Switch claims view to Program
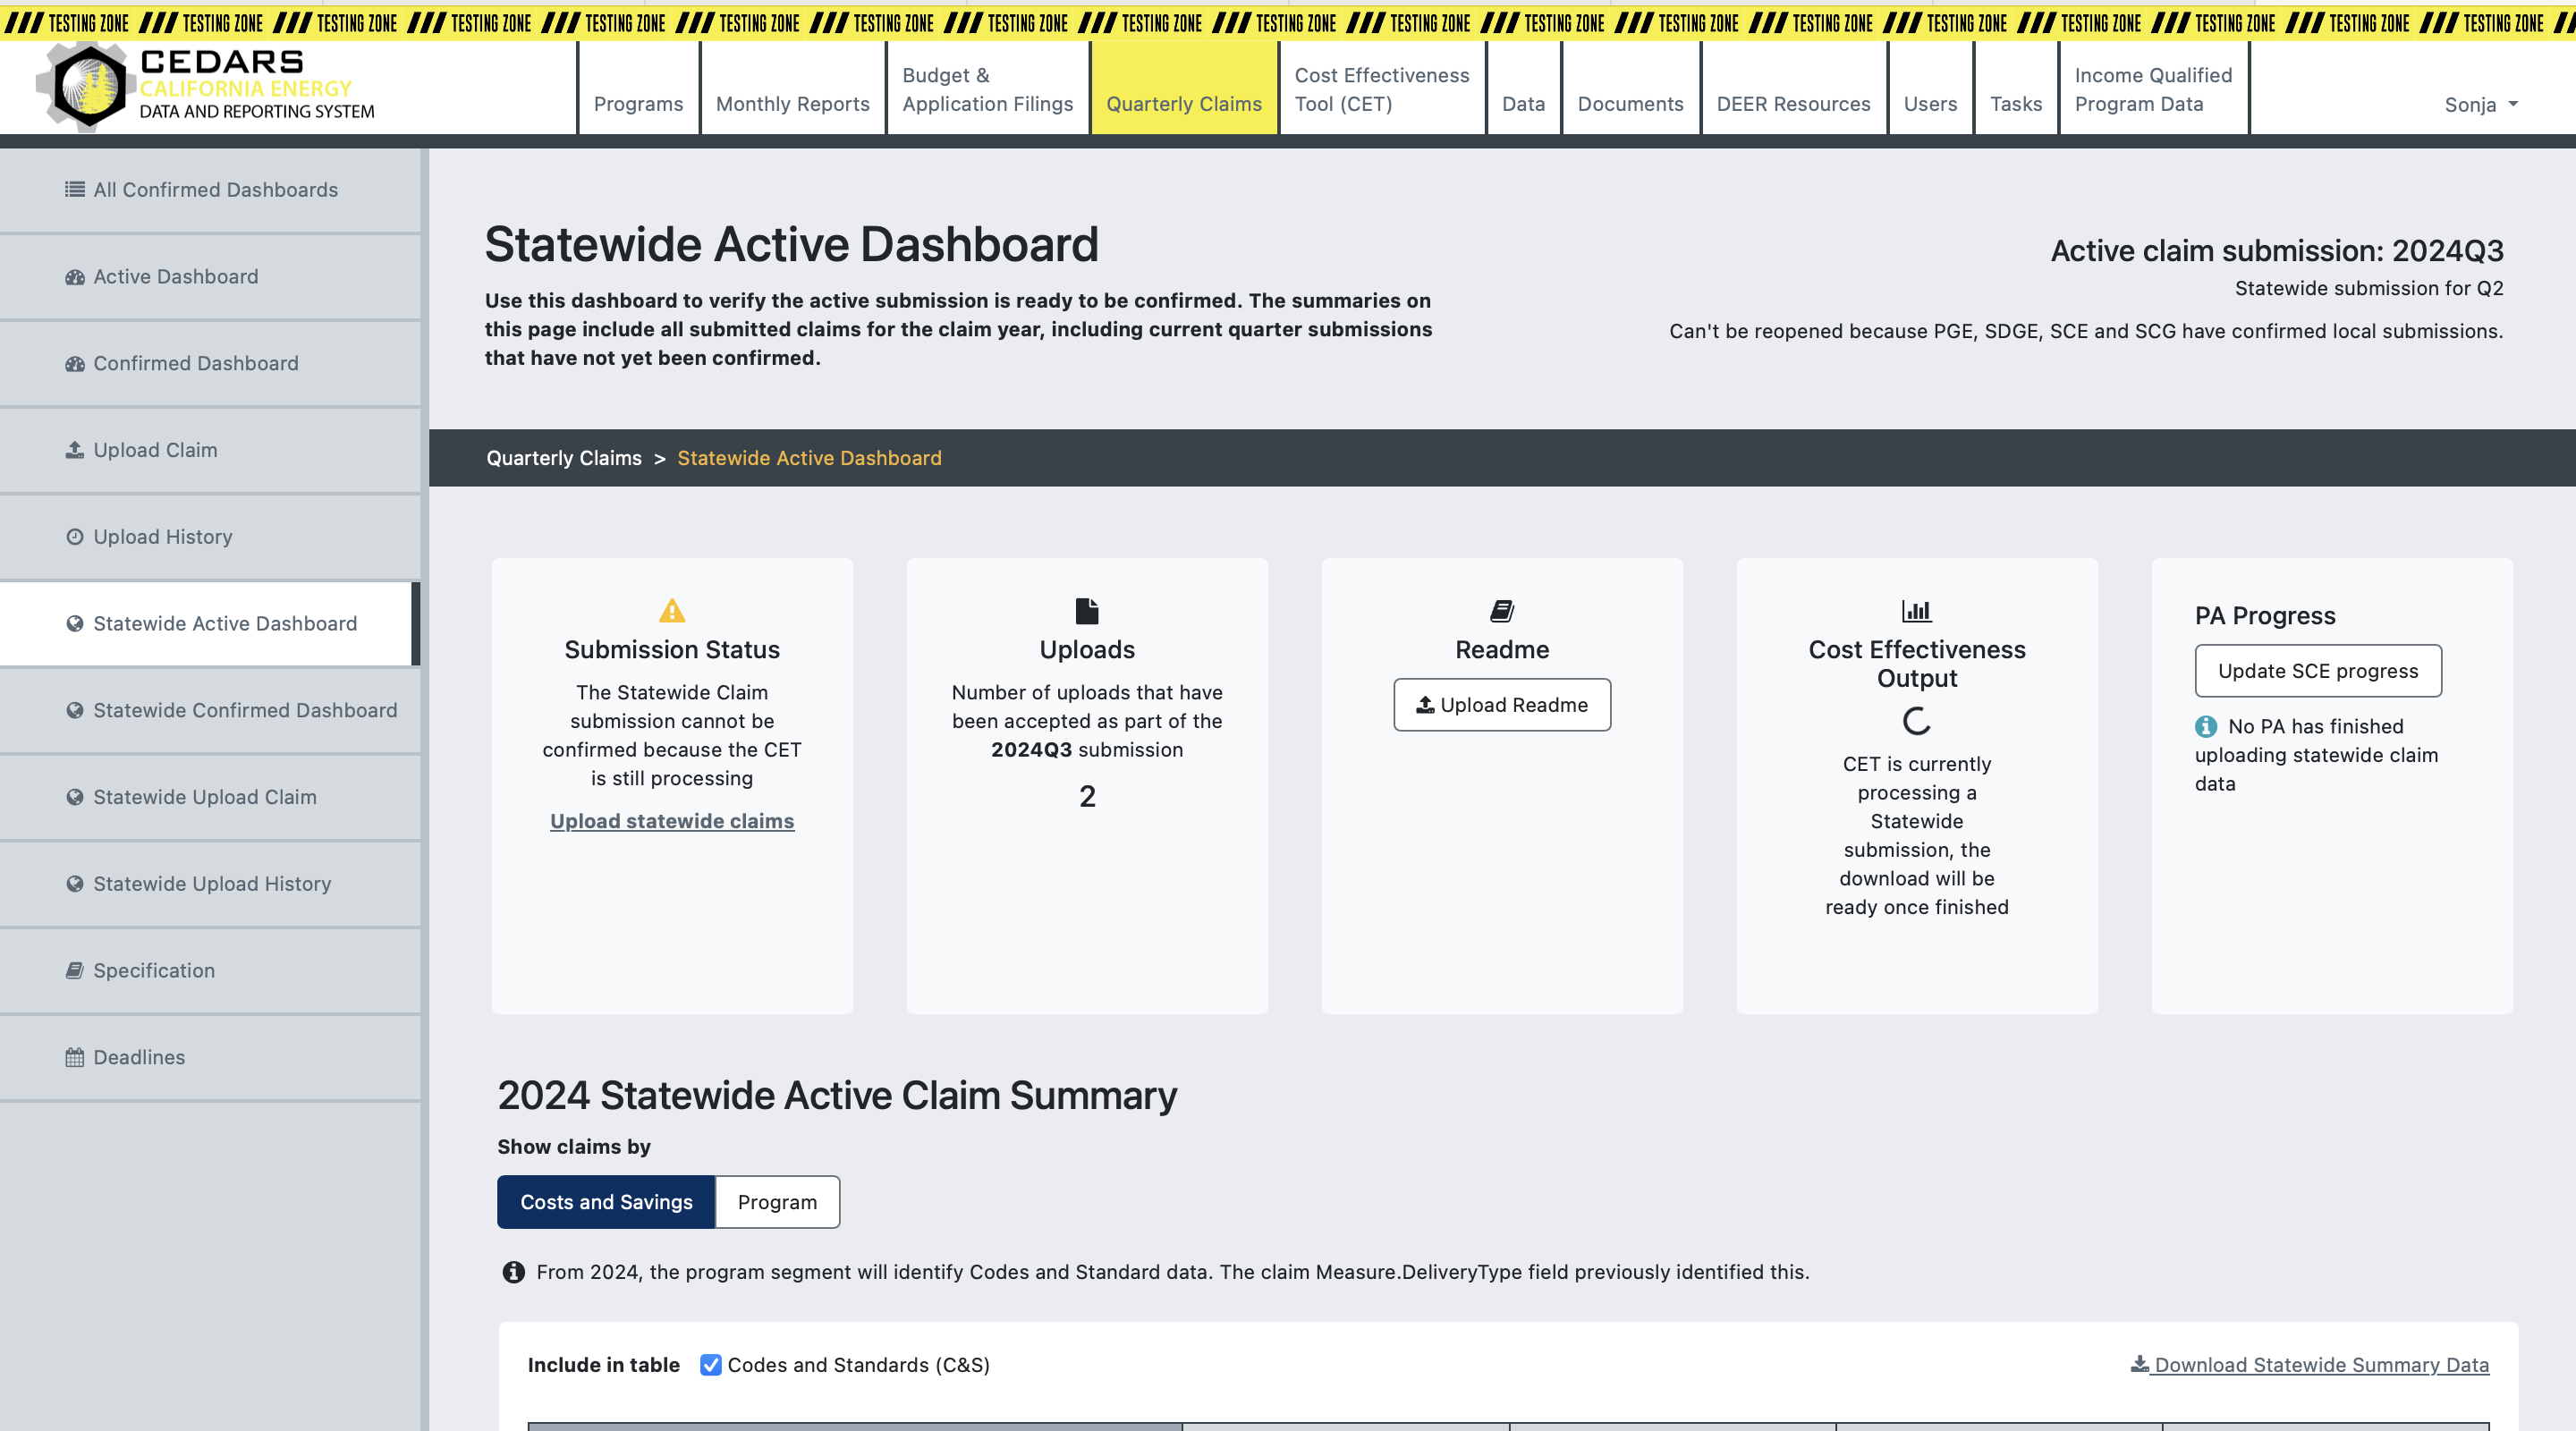This screenshot has height=1431, width=2576. click(x=777, y=1202)
